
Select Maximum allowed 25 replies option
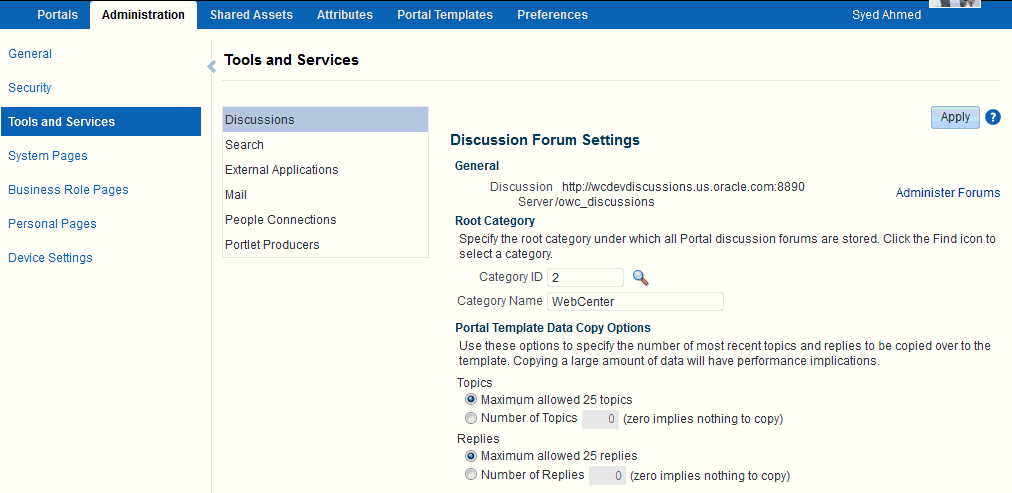point(471,456)
